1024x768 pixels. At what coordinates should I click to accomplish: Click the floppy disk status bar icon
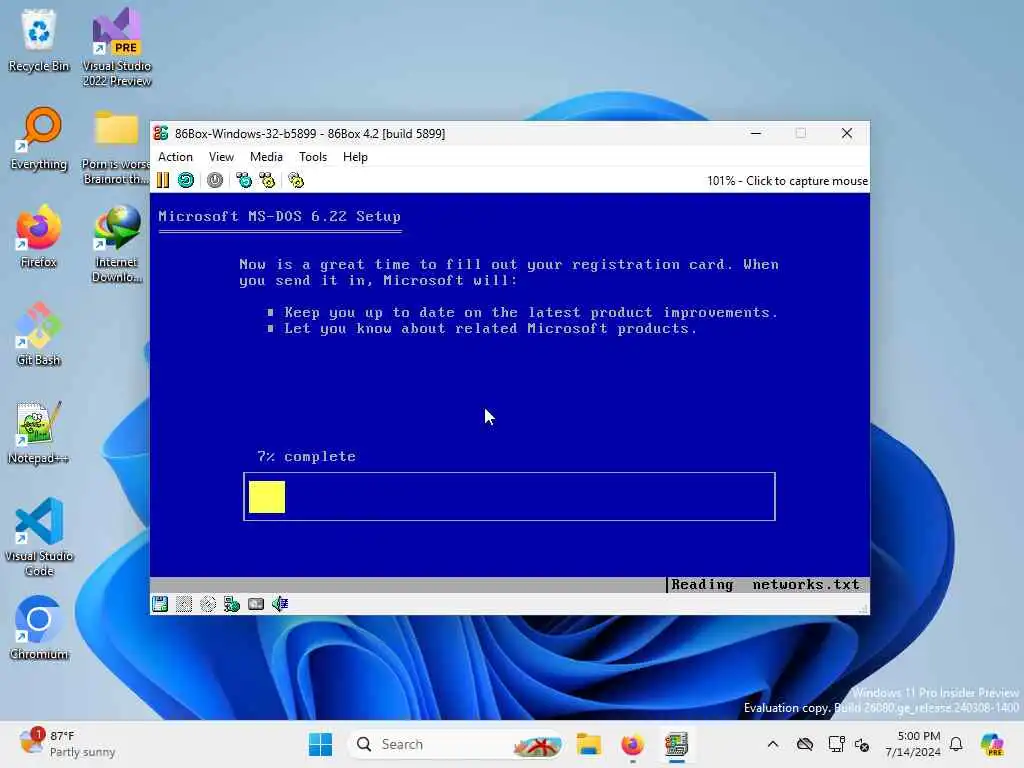point(160,604)
